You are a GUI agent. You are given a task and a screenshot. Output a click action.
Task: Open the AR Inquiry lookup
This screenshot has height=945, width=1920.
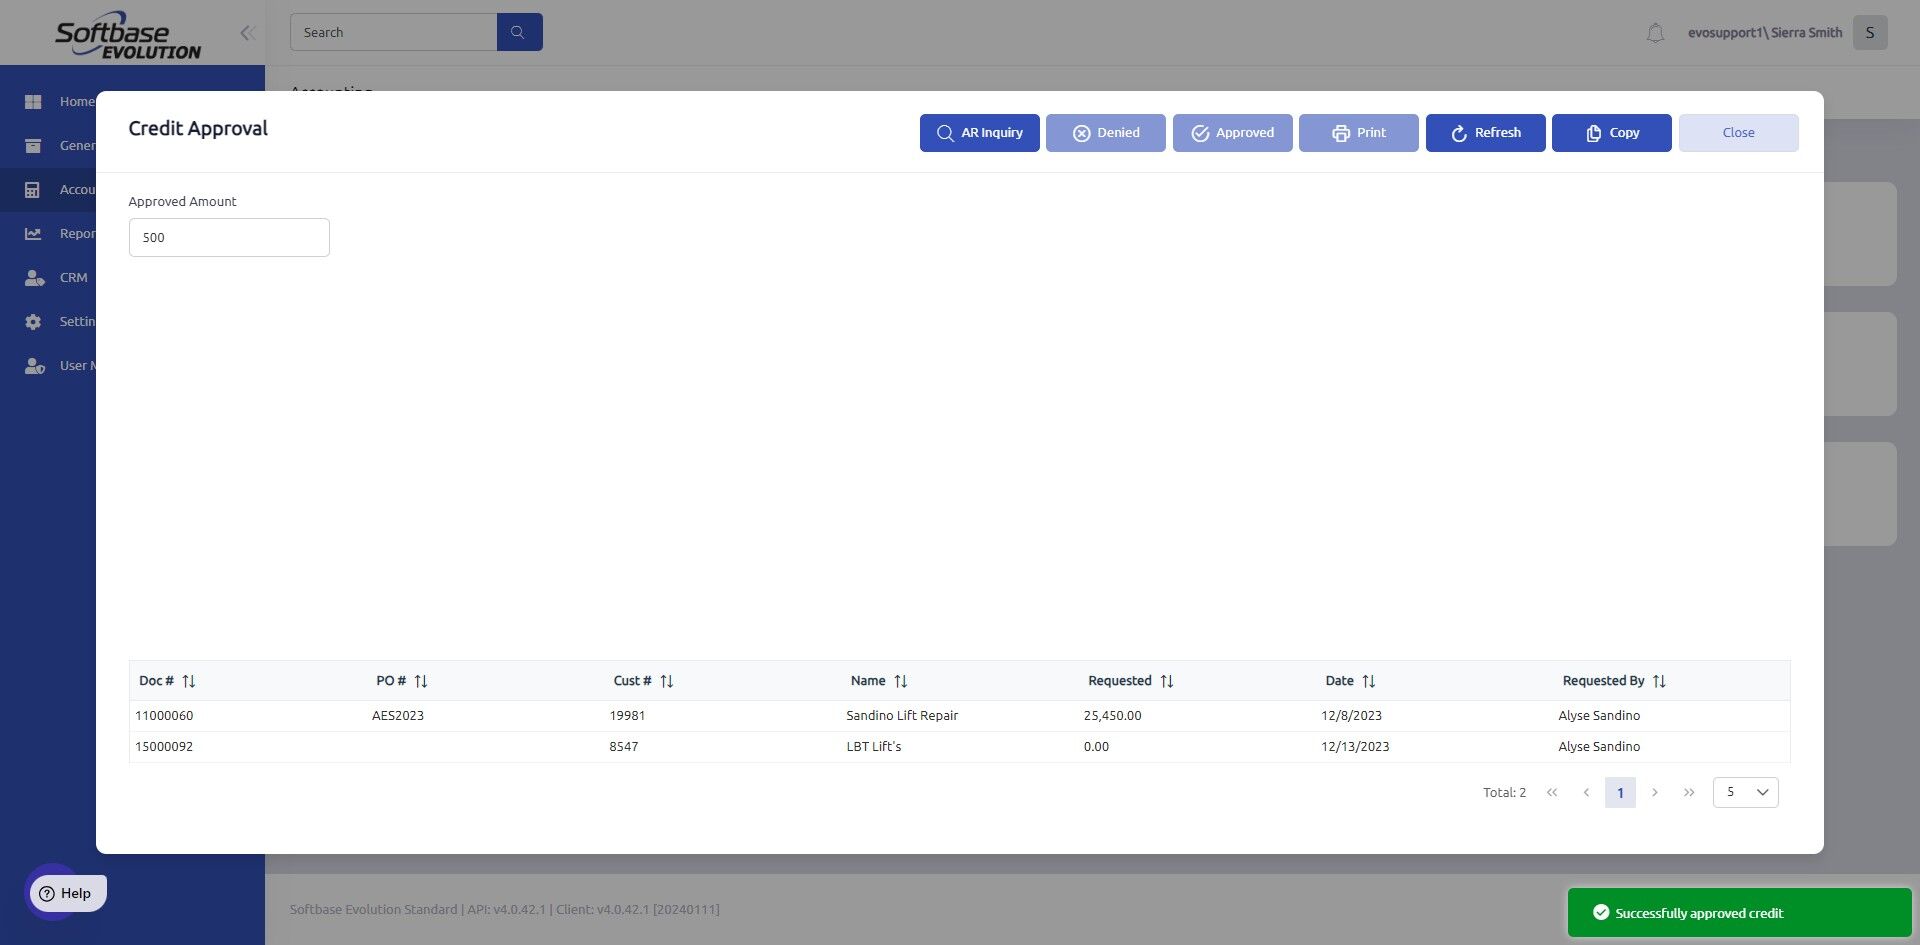[x=979, y=133]
